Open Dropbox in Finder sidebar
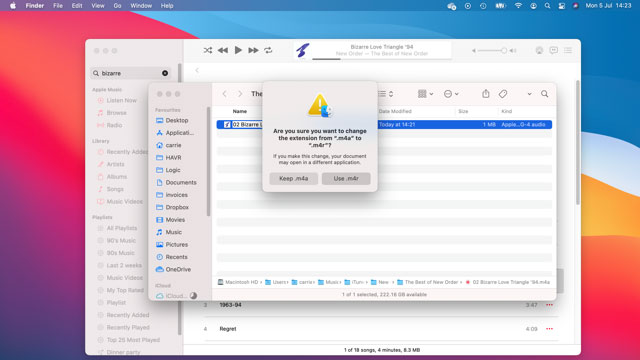The image size is (640, 360). [177, 207]
